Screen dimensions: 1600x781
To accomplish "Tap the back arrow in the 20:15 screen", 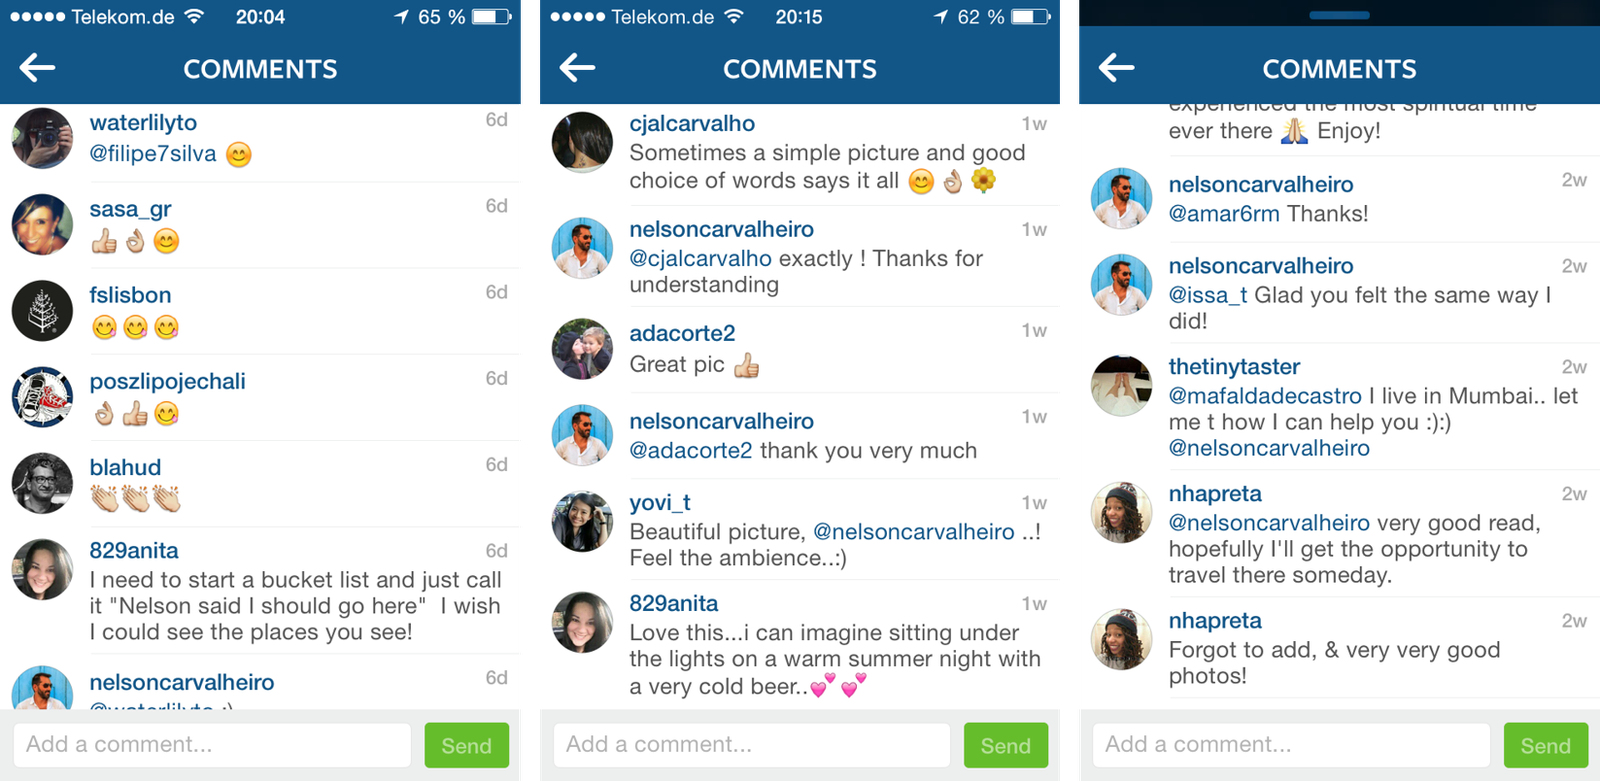I will 577,68.
